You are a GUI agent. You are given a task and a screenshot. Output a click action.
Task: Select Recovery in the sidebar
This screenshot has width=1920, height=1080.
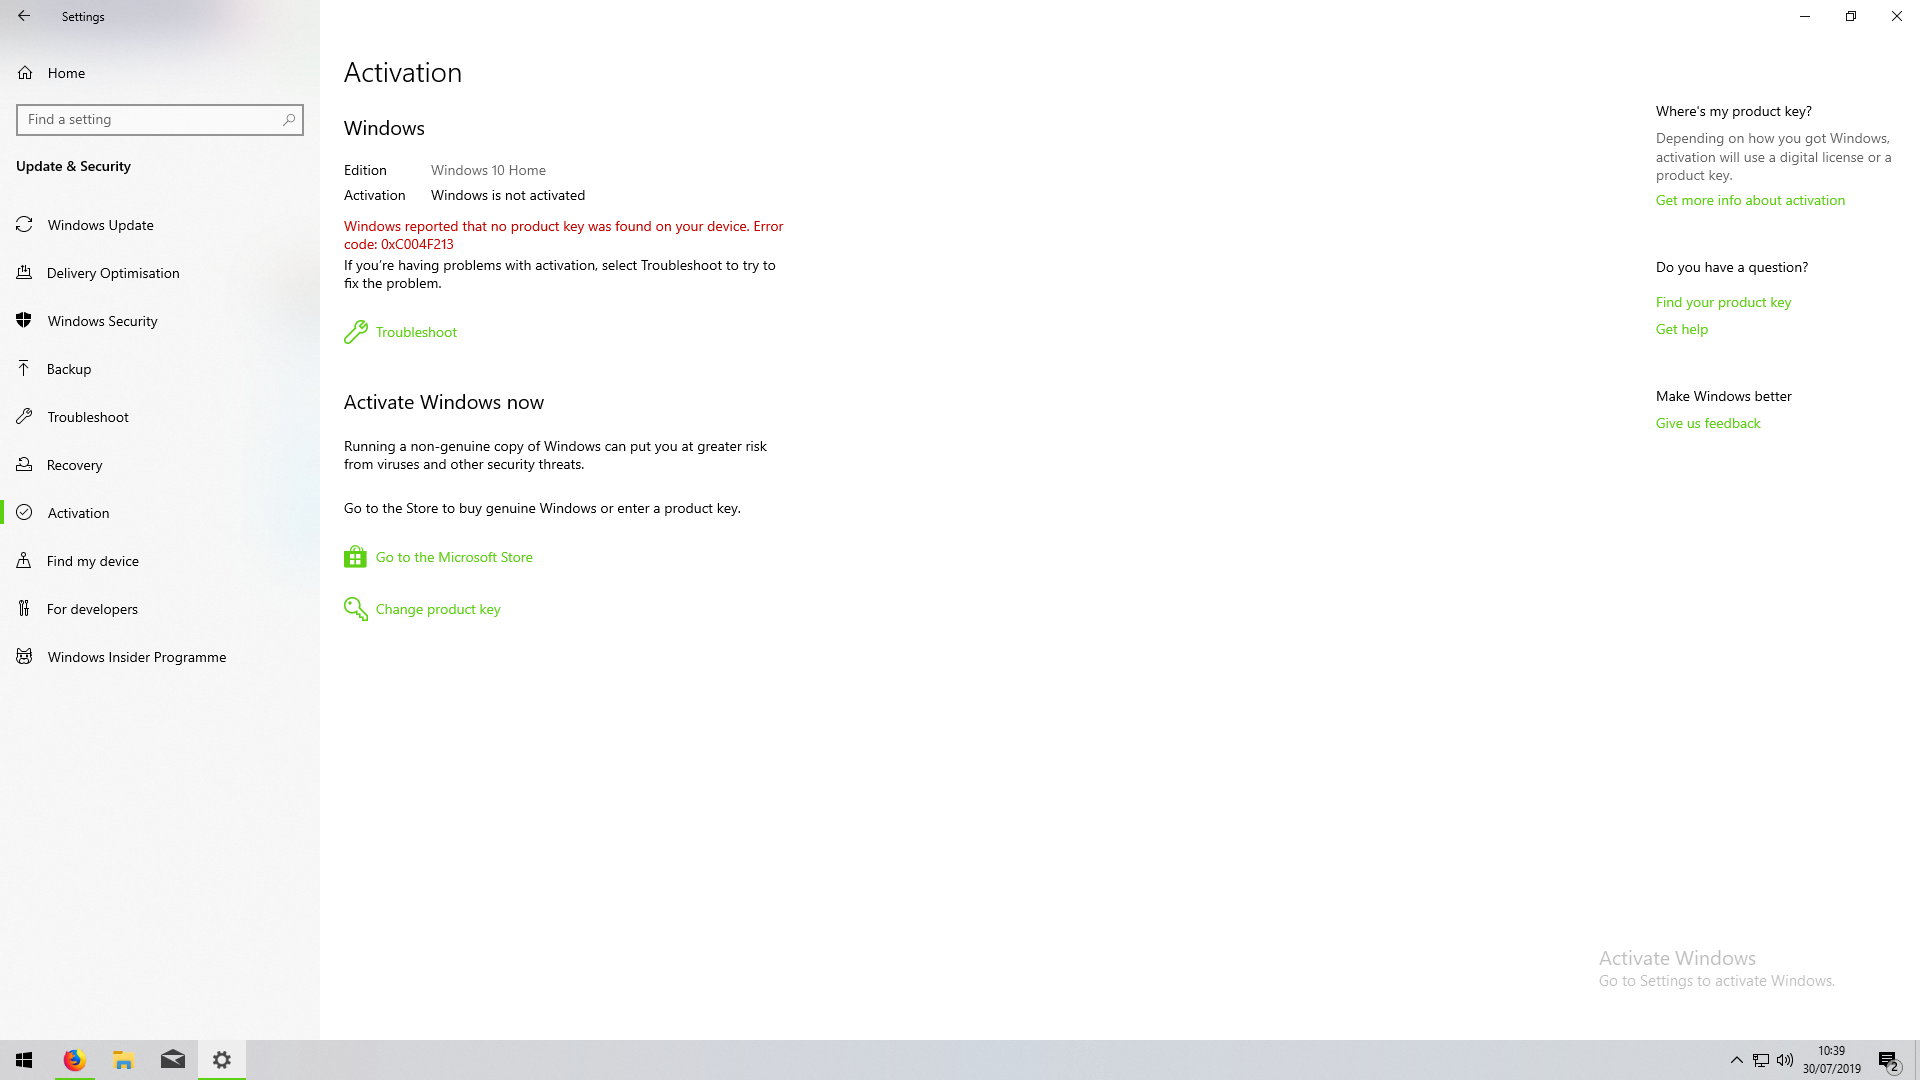(160, 465)
